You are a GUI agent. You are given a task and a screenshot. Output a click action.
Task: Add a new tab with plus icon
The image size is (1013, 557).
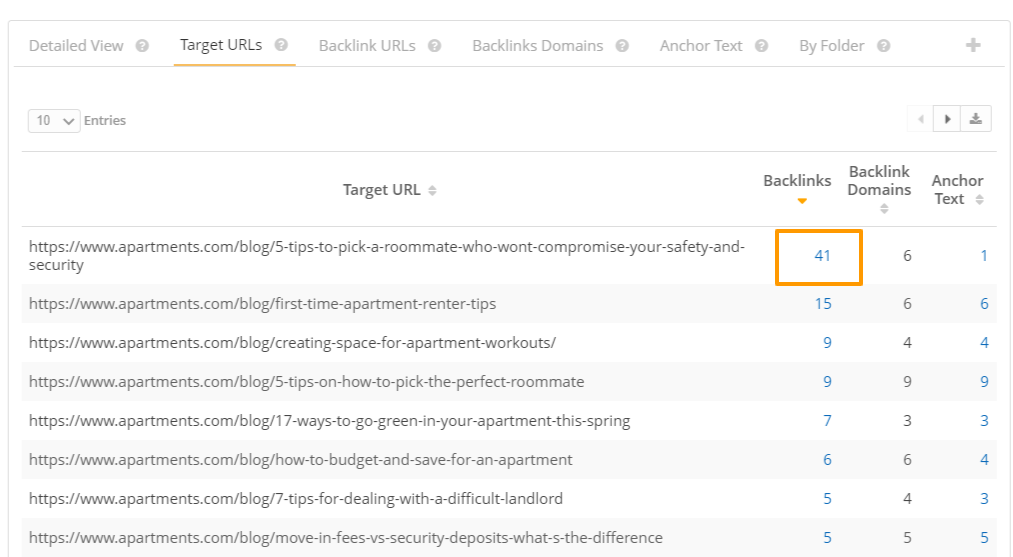tap(973, 45)
